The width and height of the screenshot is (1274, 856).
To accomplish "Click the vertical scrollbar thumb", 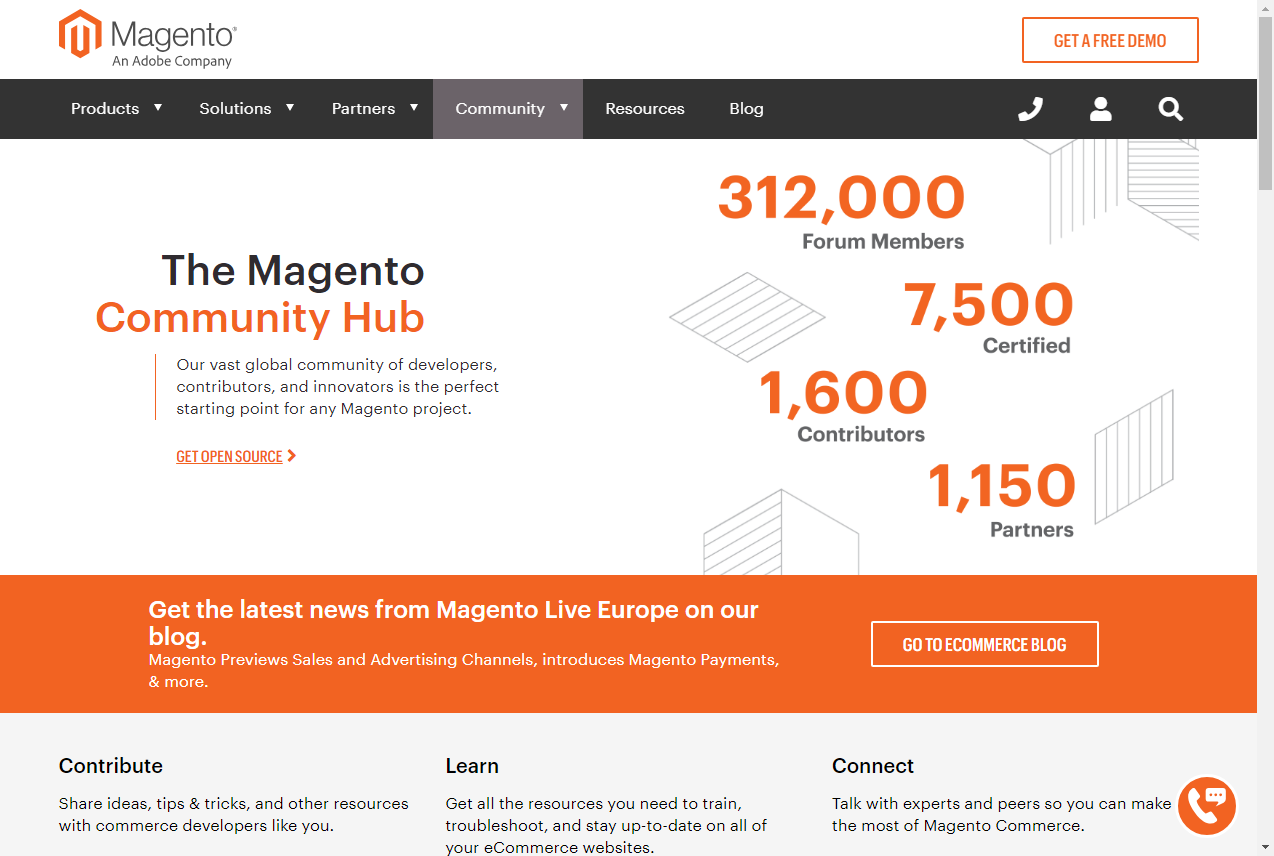I will (1265, 102).
